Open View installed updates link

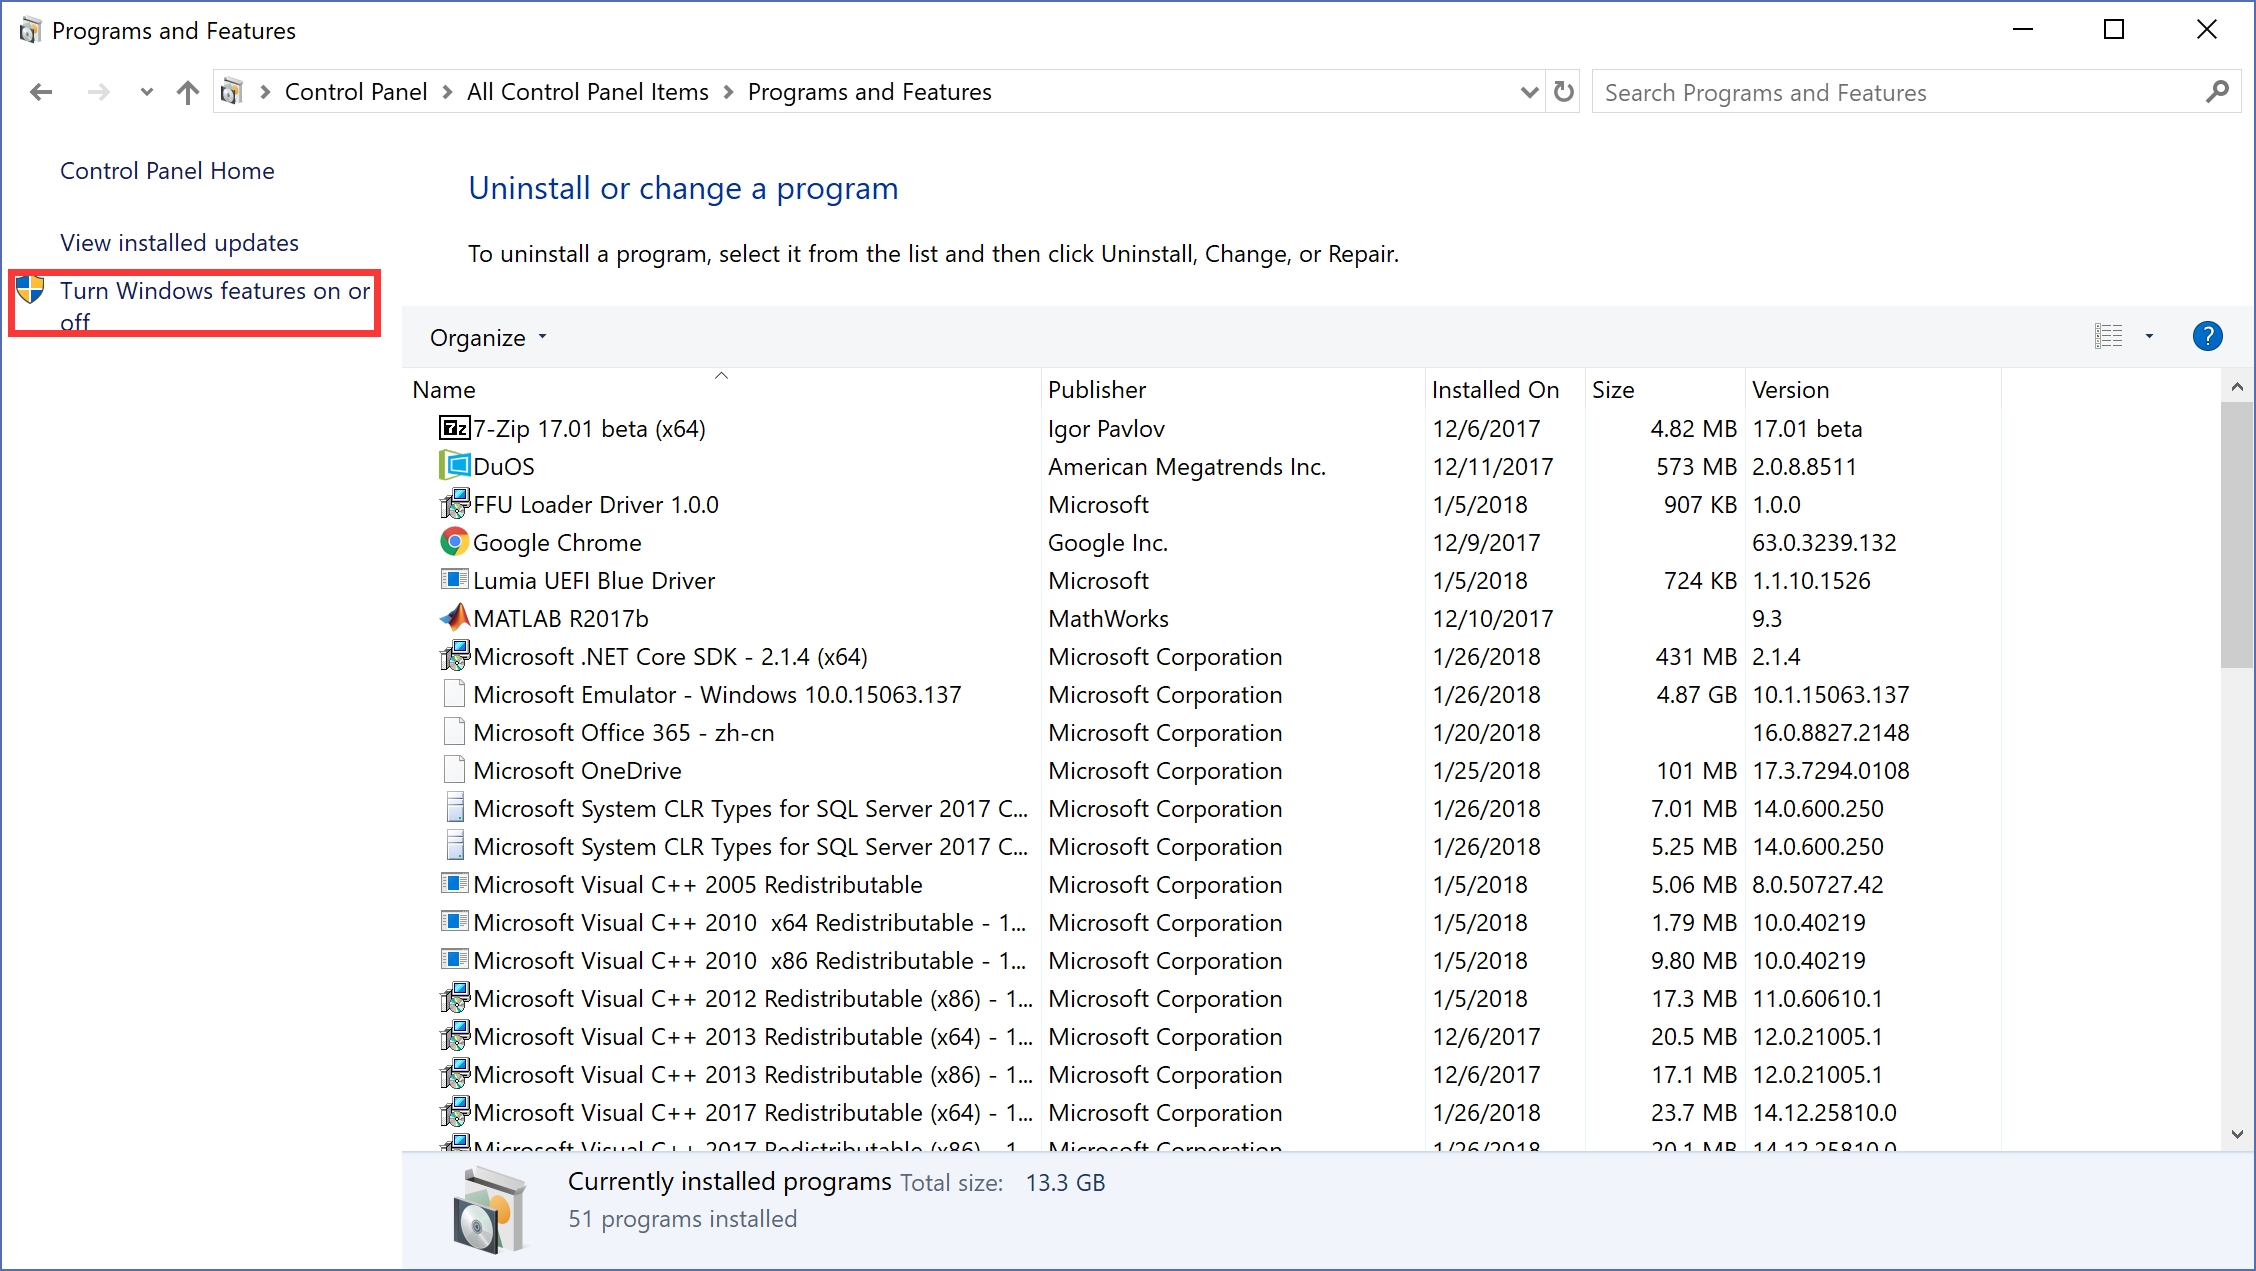click(x=179, y=243)
